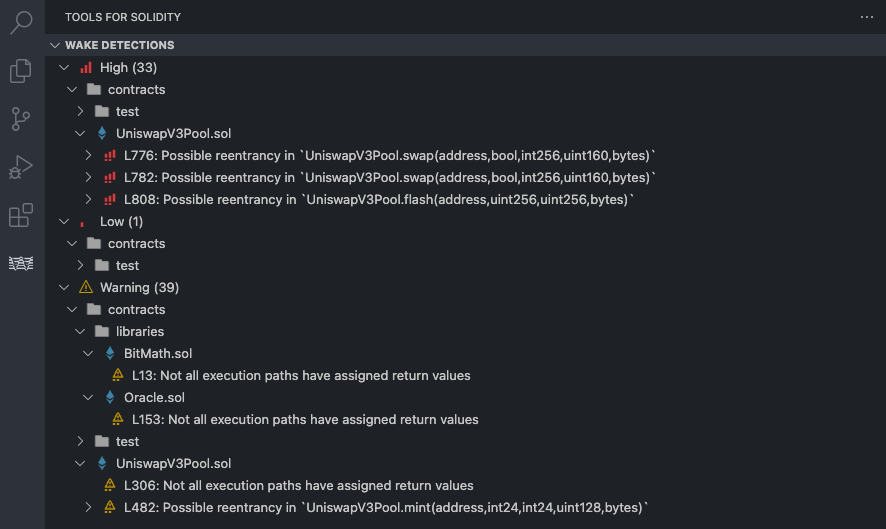Click the yellow Warning triangle icon

(x=86, y=287)
